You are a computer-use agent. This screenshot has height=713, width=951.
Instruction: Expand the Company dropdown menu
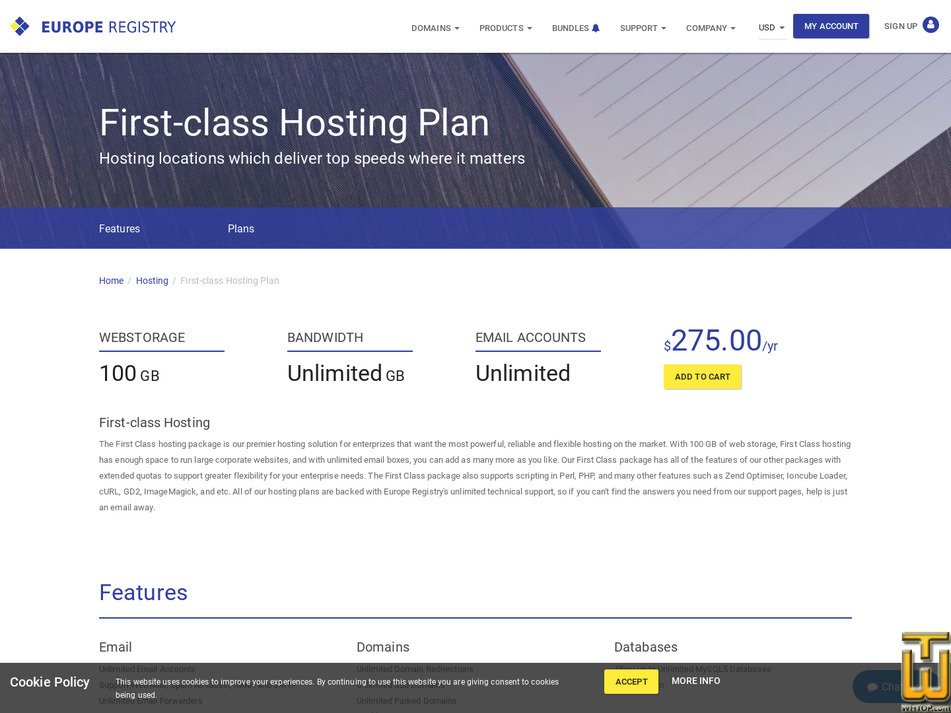(710, 28)
